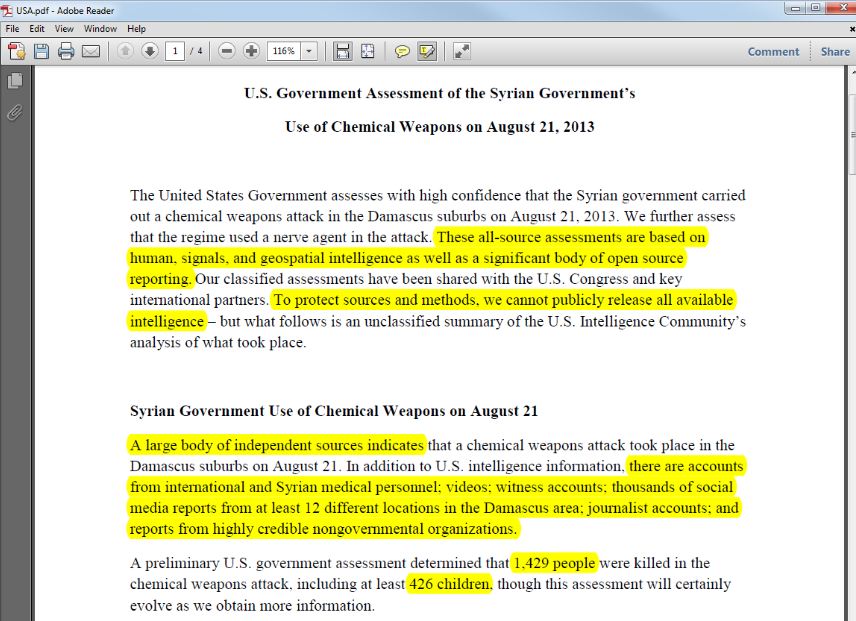The image size is (856, 621).
Task: Save the document using the floppy disk icon
Action: 42,51
